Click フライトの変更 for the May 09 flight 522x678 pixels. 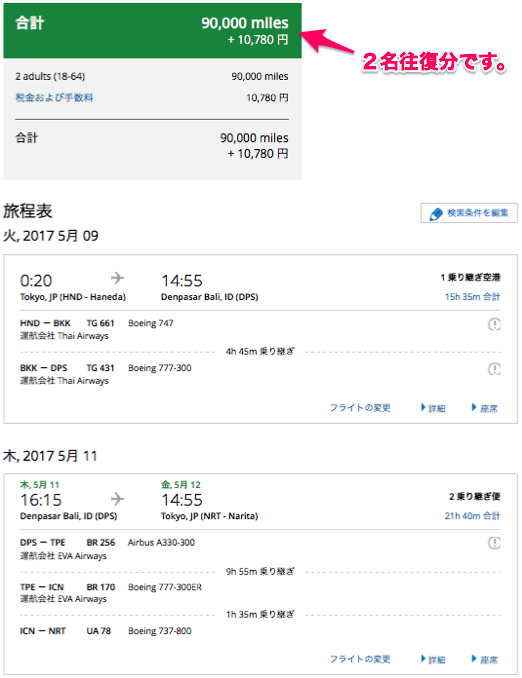coord(360,408)
